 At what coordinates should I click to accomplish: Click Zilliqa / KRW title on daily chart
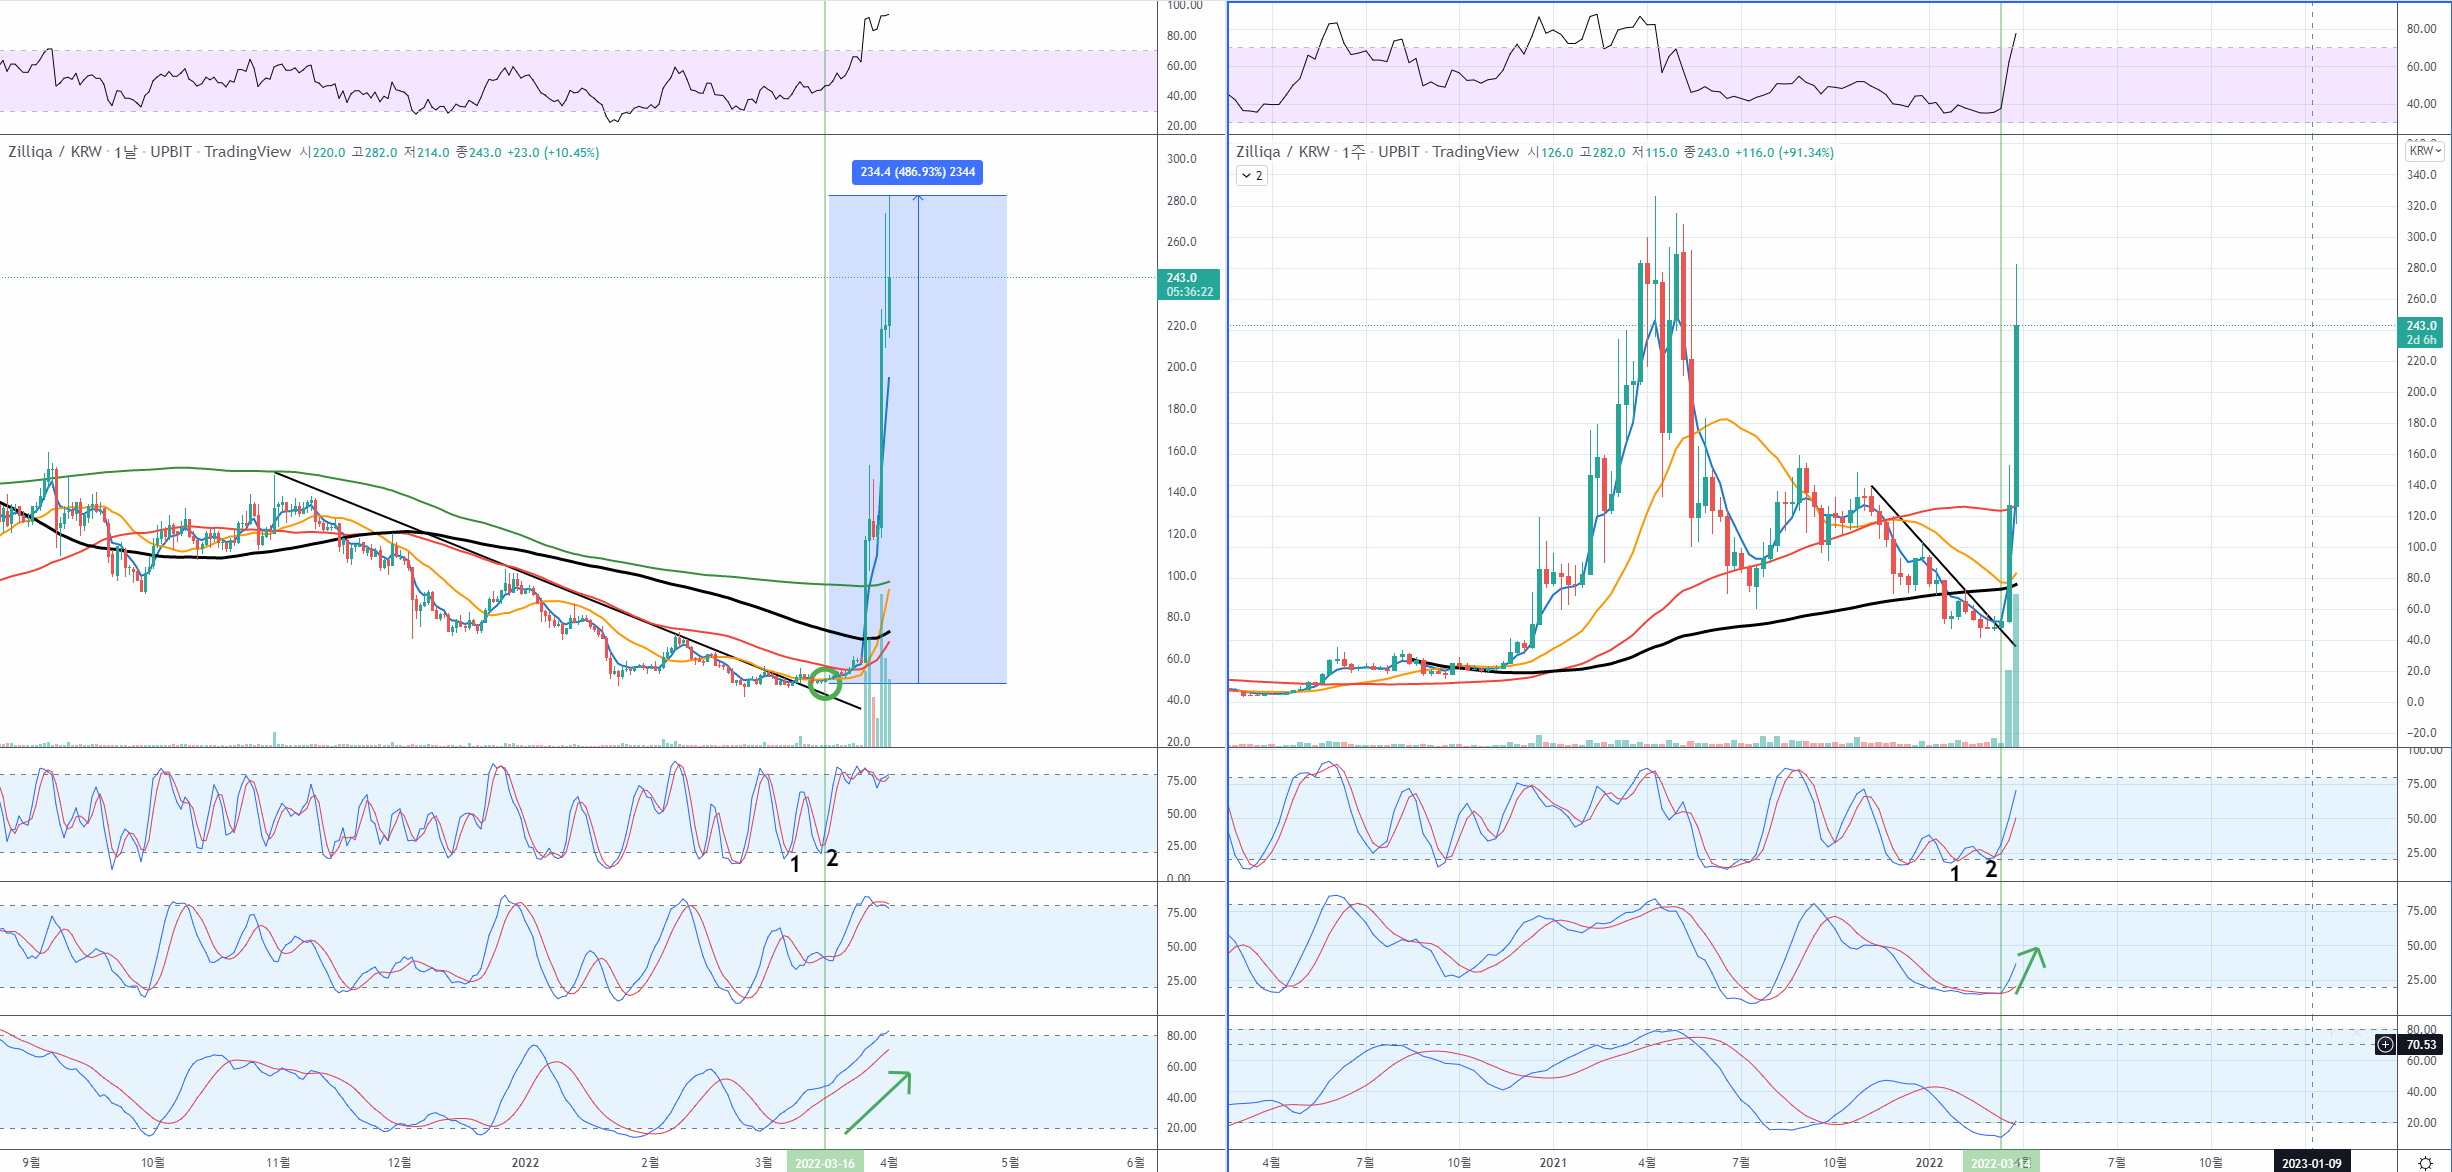click(x=55, y=152)
